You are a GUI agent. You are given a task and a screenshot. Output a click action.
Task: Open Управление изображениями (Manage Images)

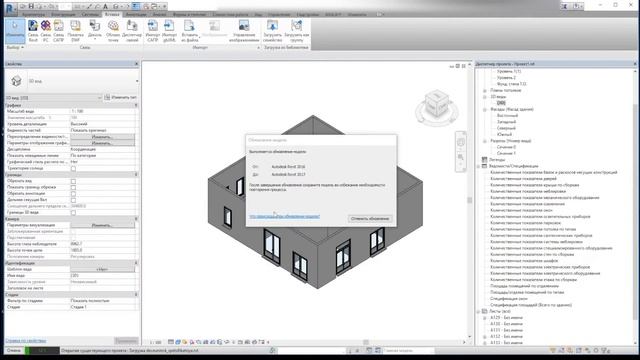coord(244,31)
